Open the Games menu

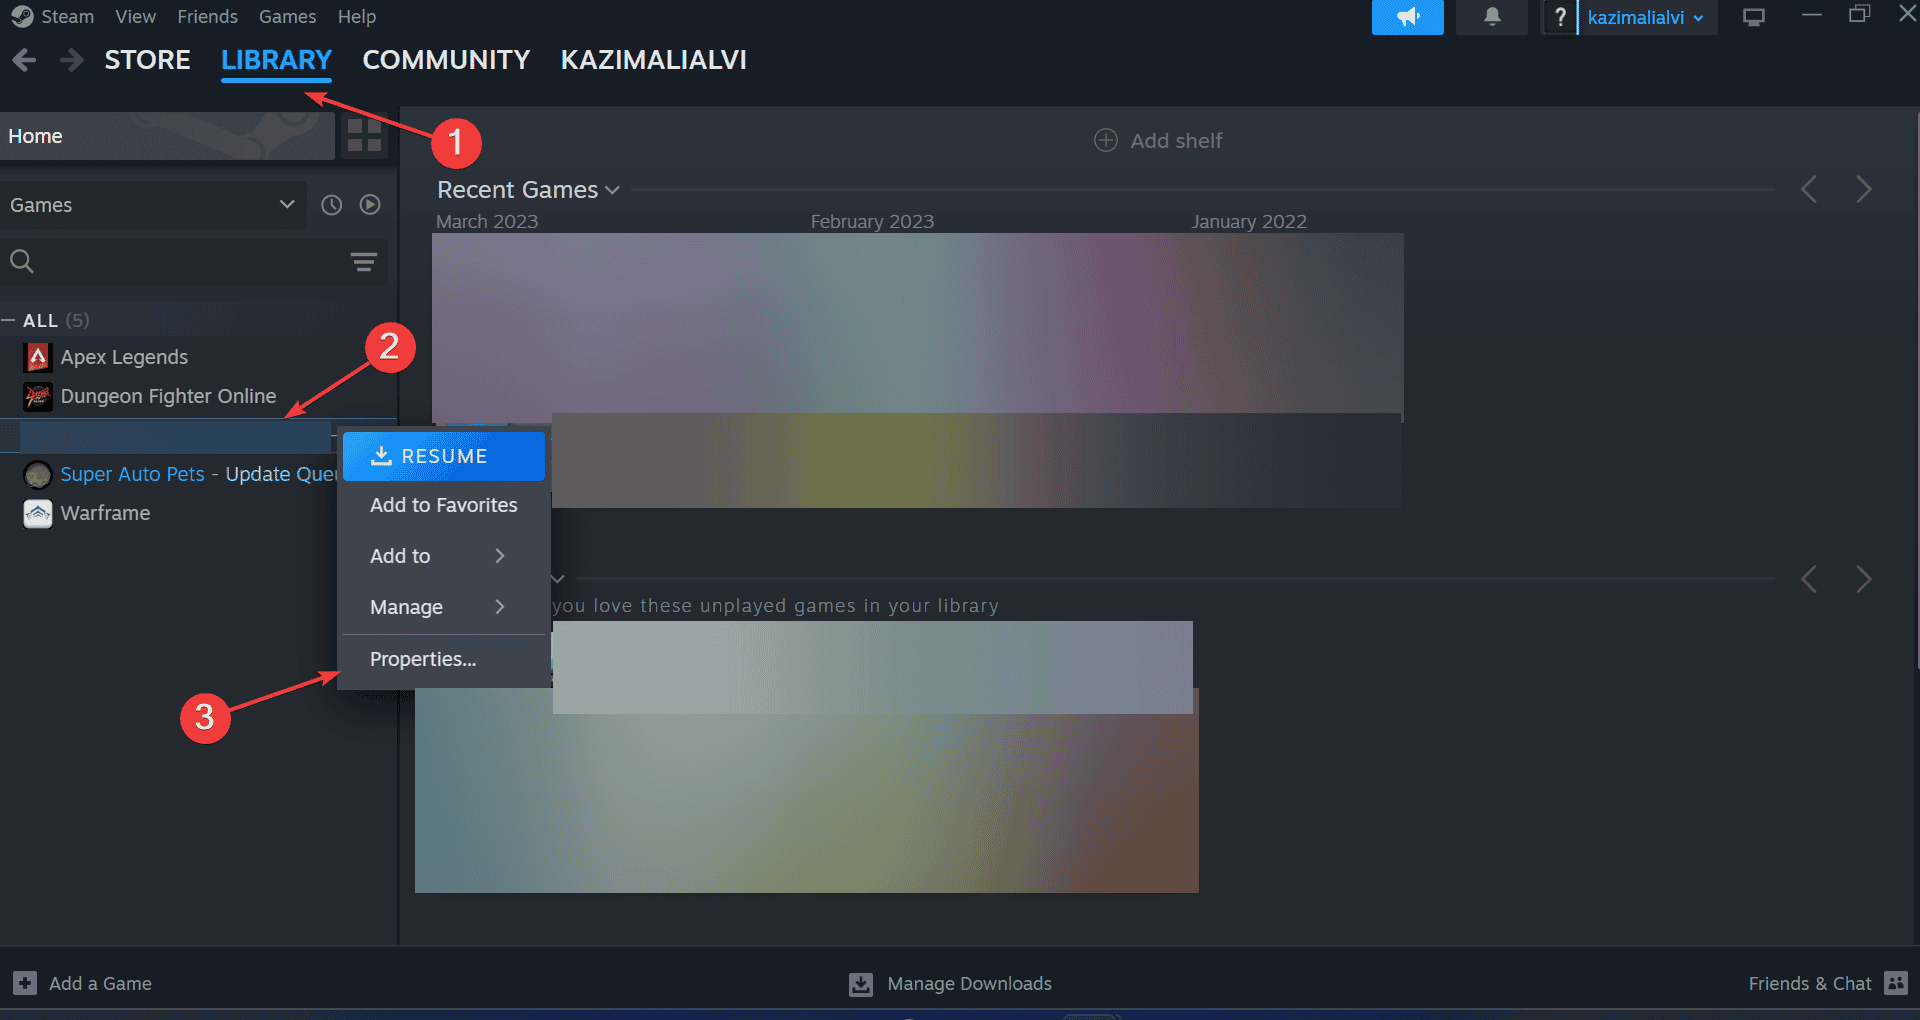287,17
